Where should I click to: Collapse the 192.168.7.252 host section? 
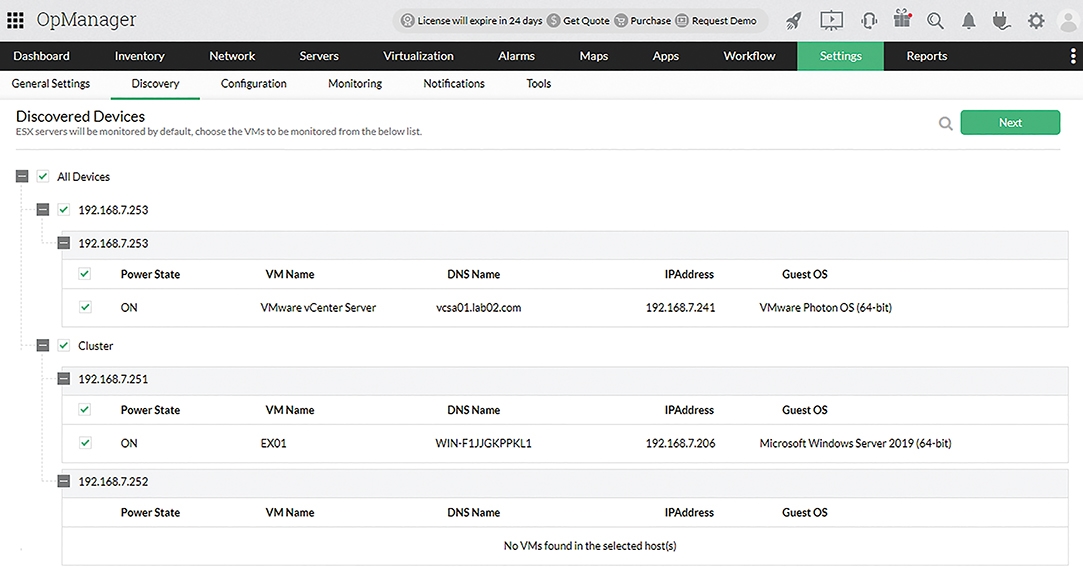(x=64, y=481)
